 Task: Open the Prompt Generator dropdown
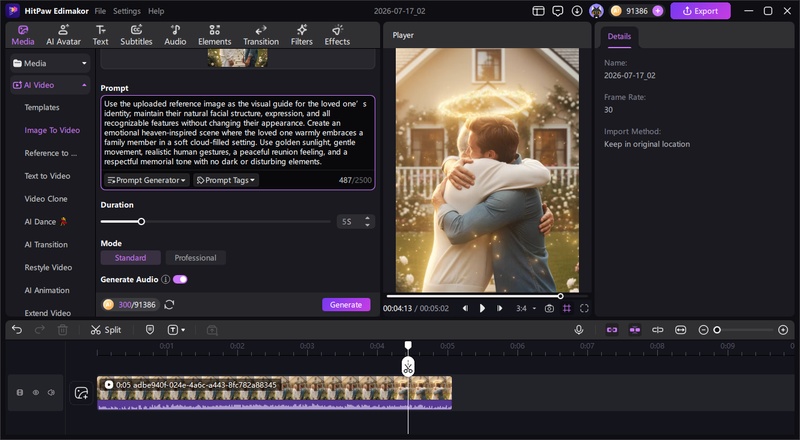tap(147, 180)
